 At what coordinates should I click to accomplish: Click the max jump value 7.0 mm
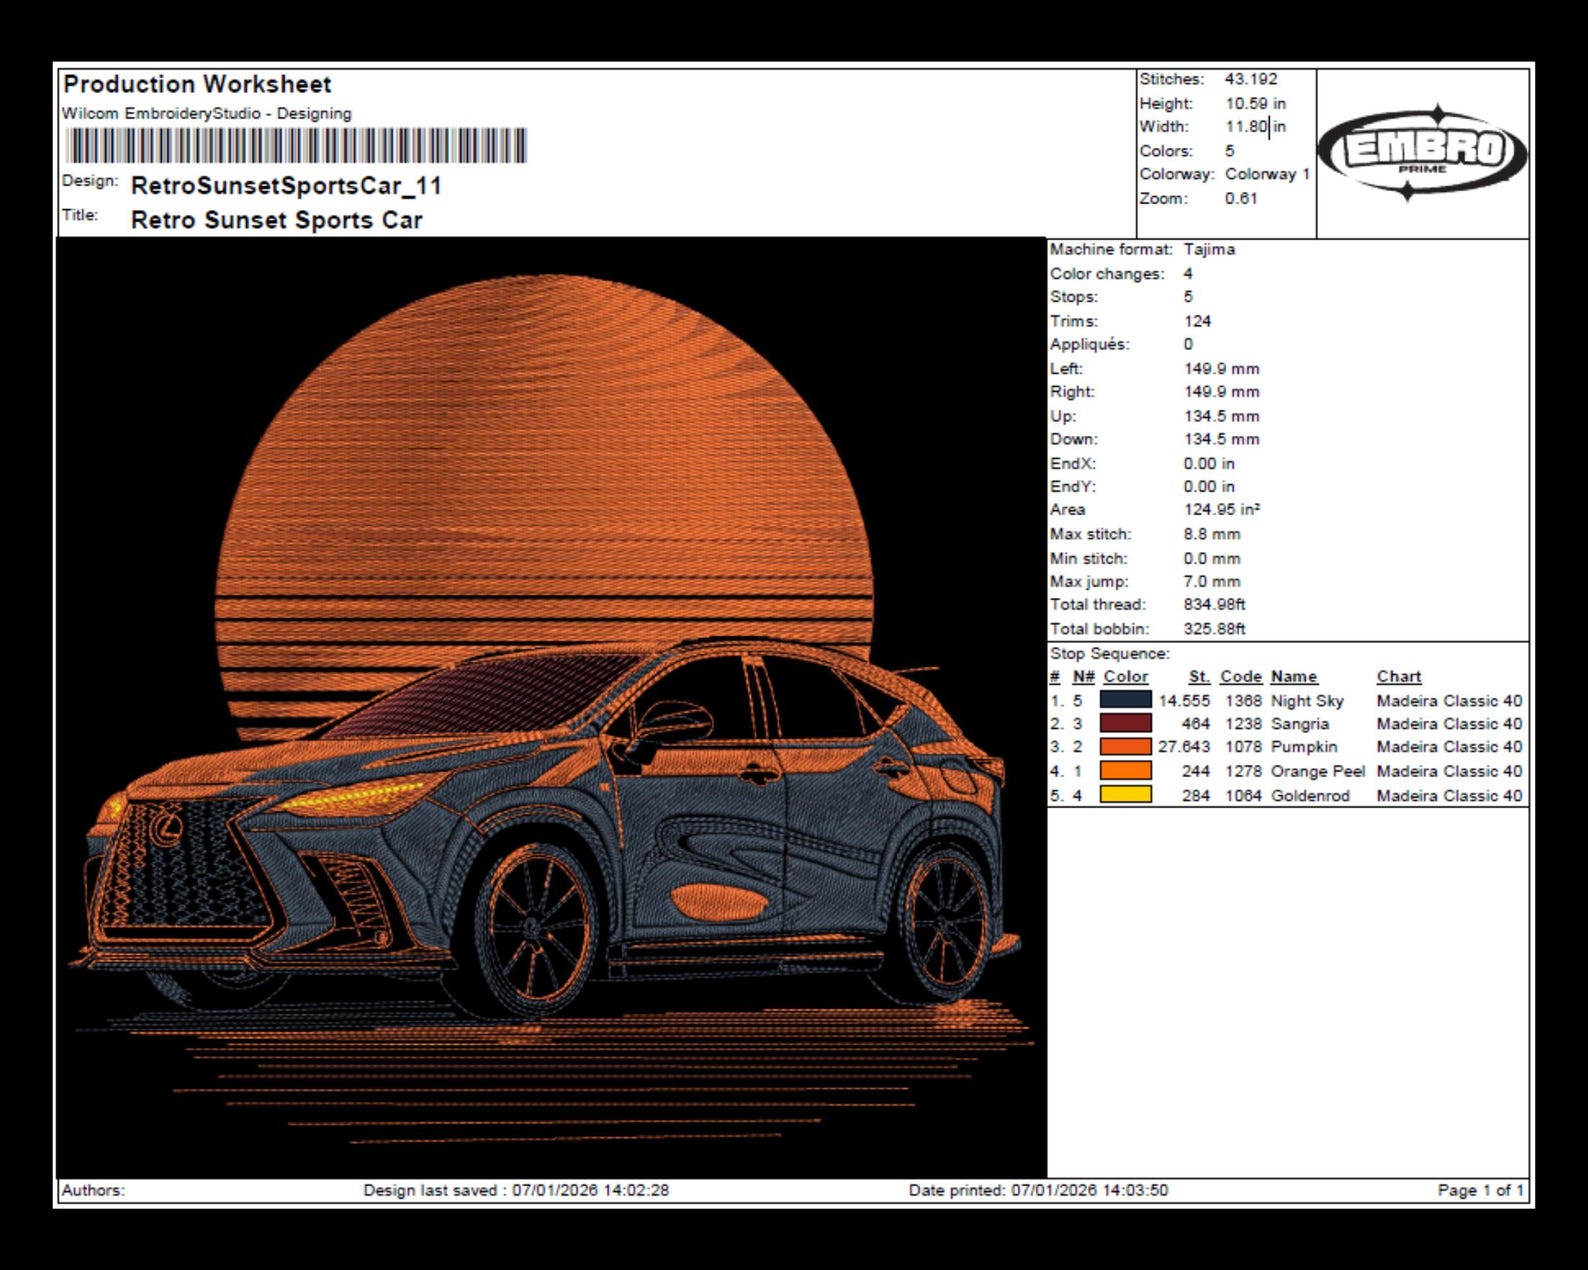(x=1212, y=581)
